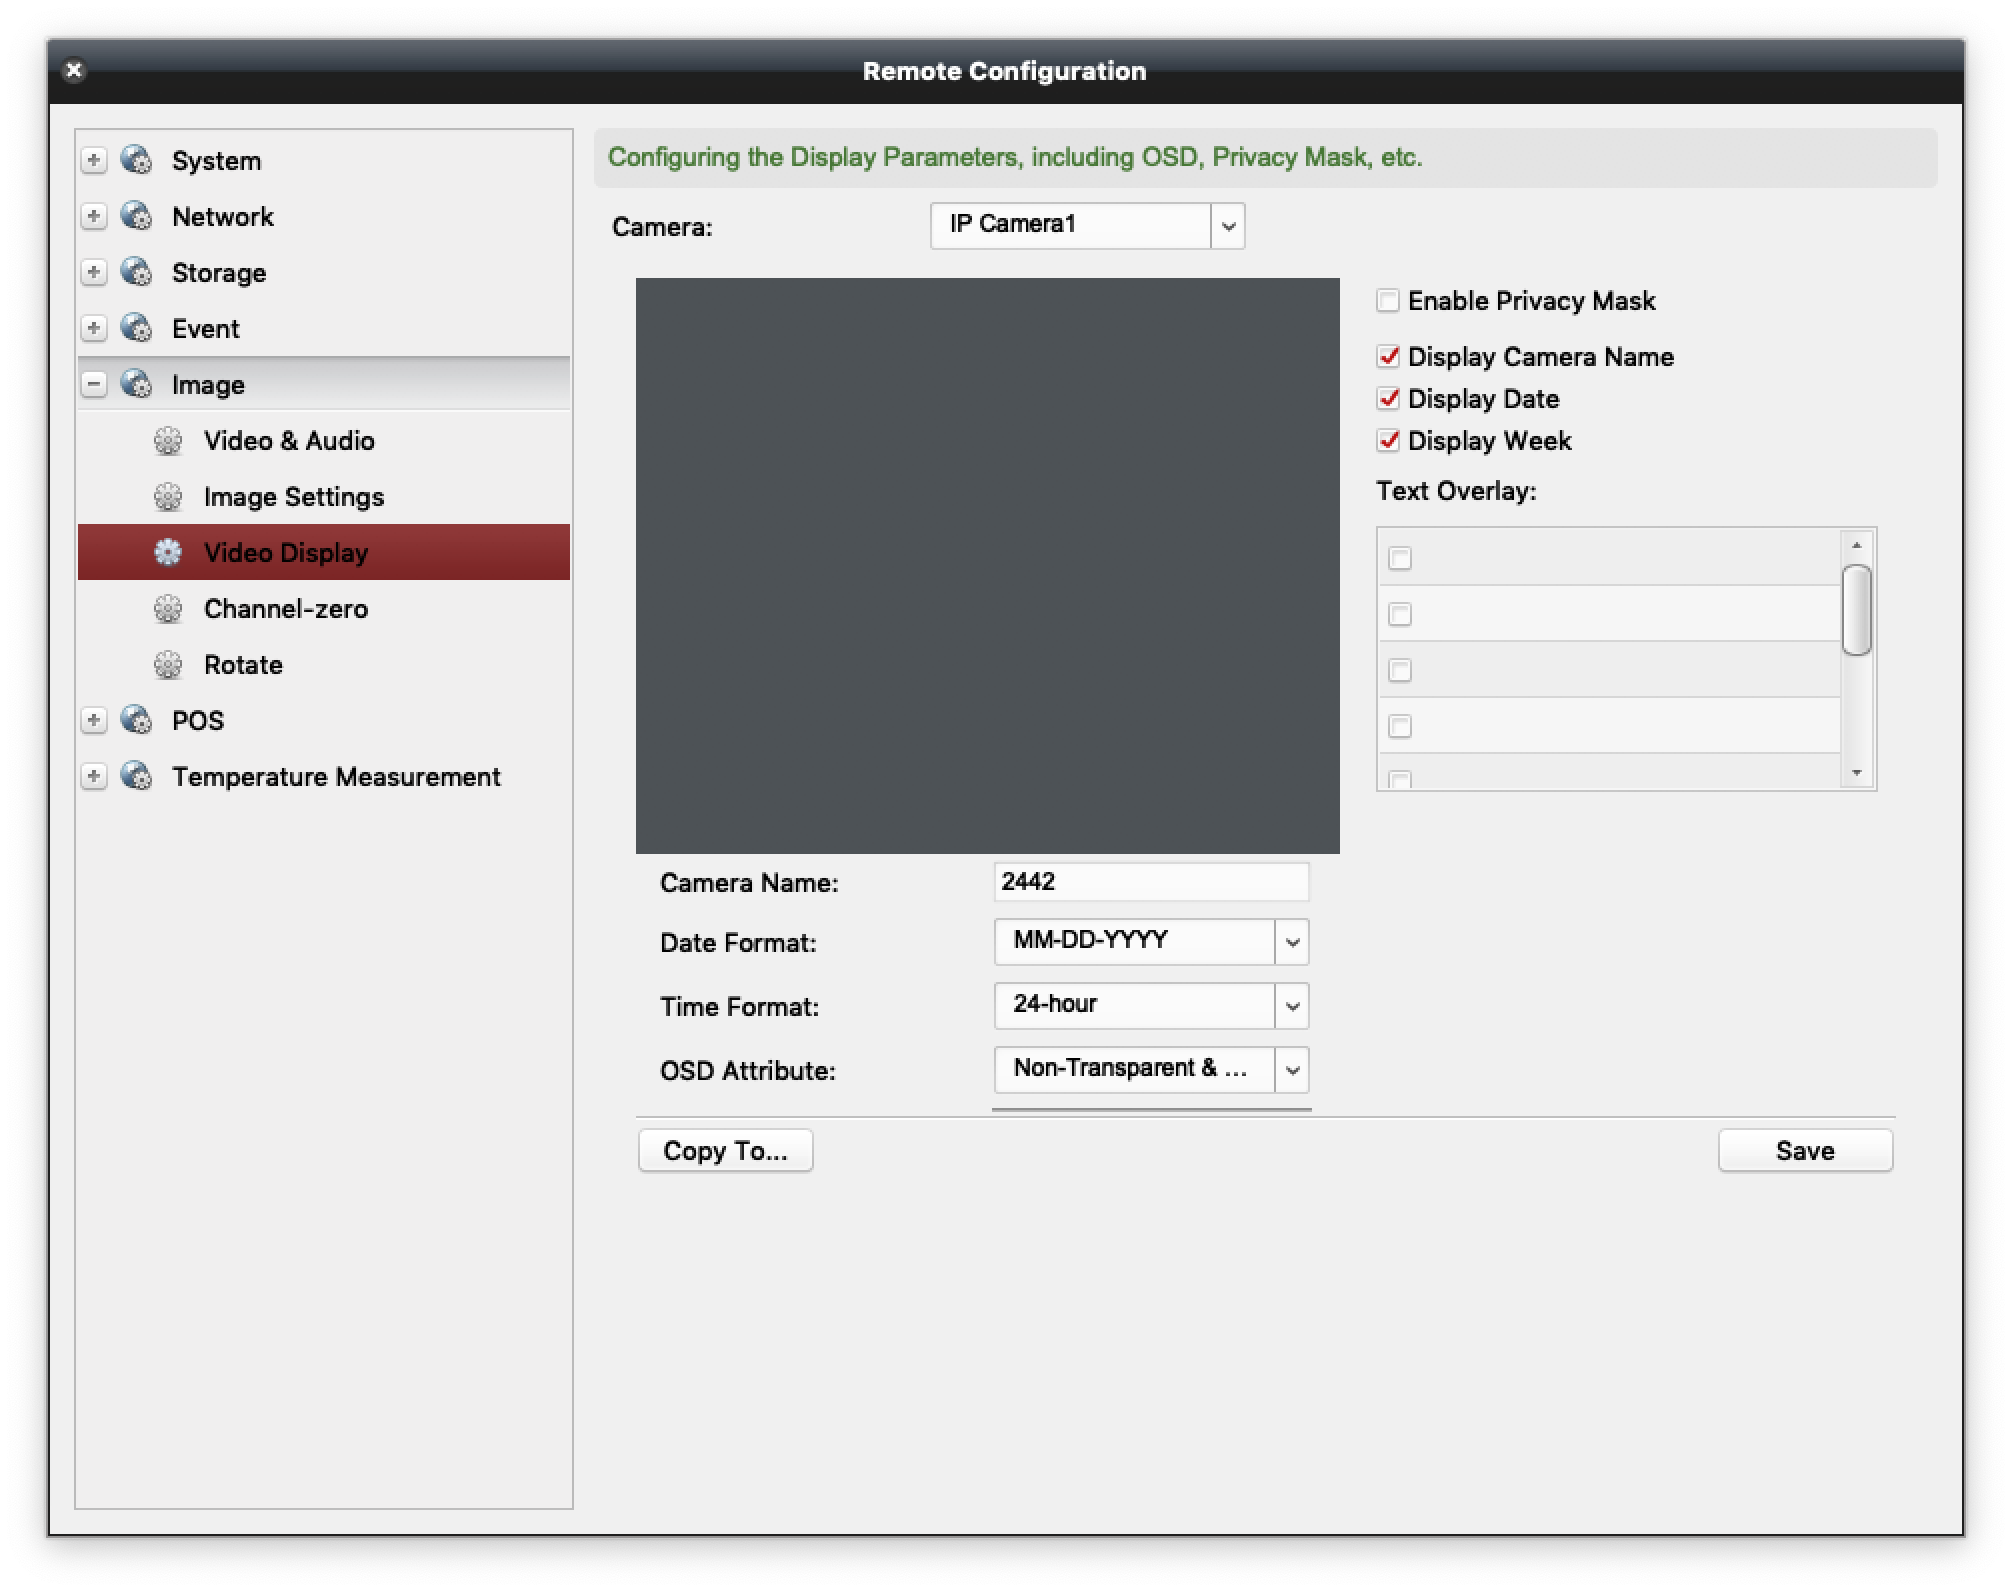Click the Temperature Measurement globe-gear icon
The height and width of the screenshot is (1592, 2012).
click(x=136, y=776)
